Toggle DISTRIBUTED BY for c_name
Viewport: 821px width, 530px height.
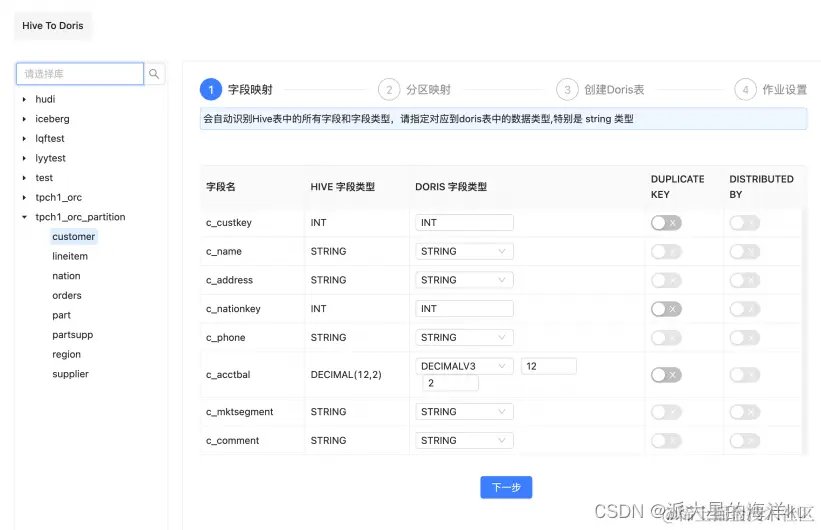click(x=745, y=252)
